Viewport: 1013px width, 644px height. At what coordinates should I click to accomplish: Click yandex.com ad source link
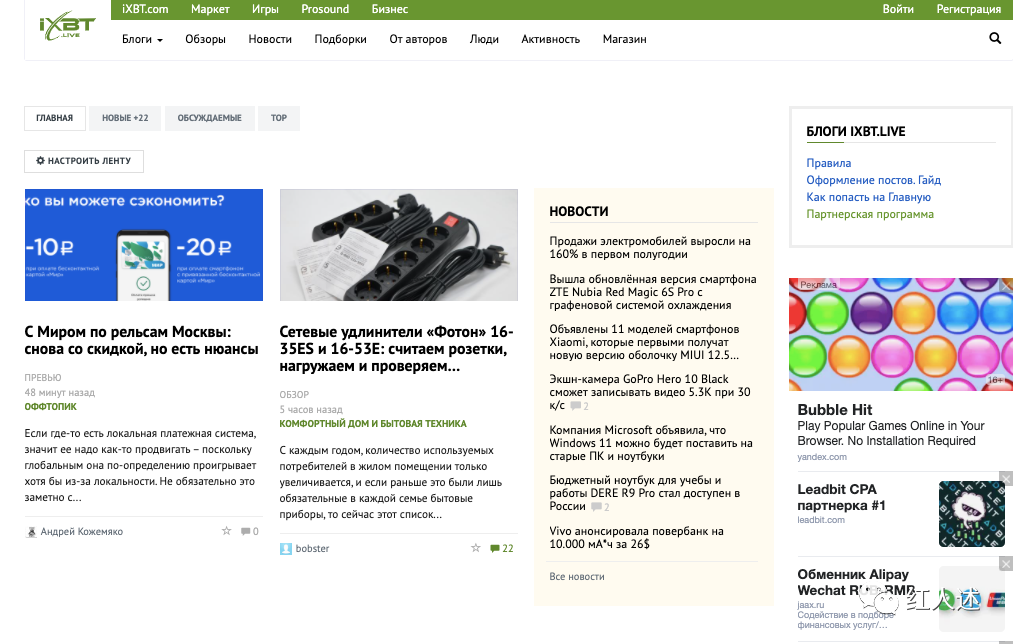tap(822, 457)
